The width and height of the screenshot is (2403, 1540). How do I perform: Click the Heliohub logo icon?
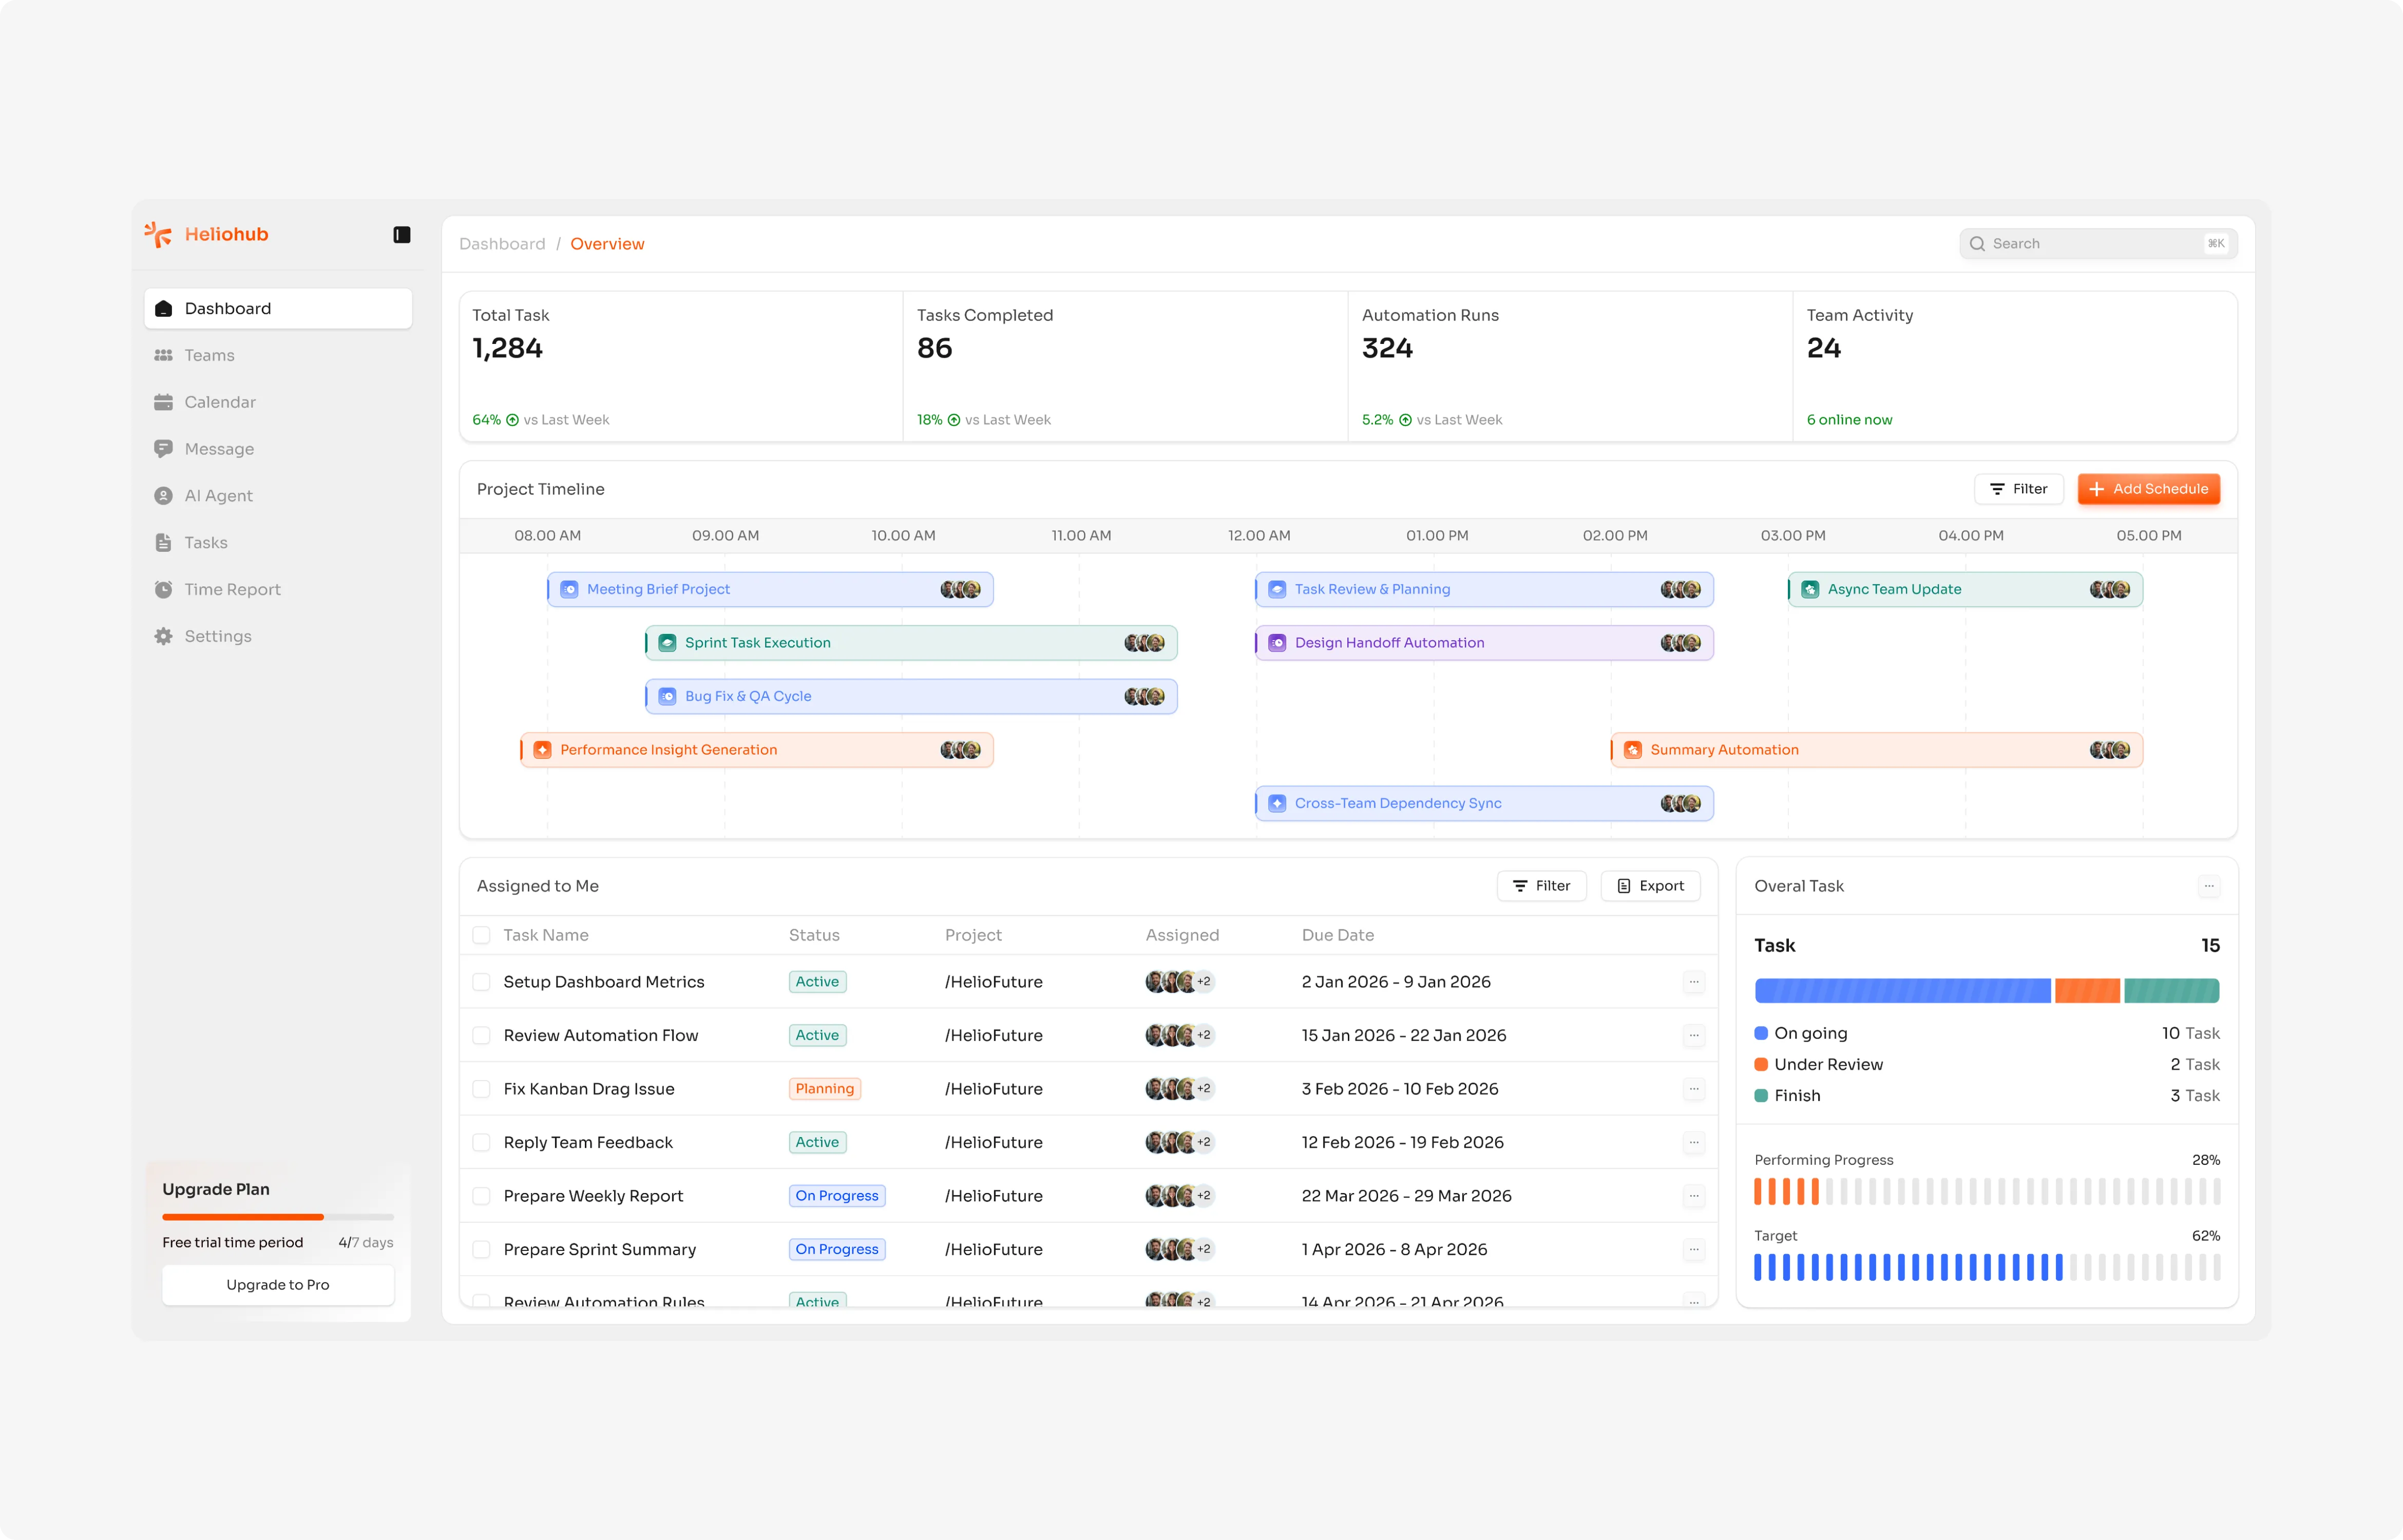[158, 234]
